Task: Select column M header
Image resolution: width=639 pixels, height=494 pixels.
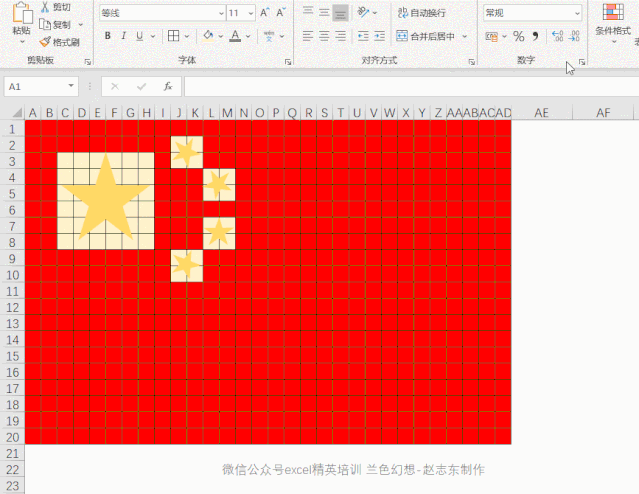Action: (x=227, y=112)
